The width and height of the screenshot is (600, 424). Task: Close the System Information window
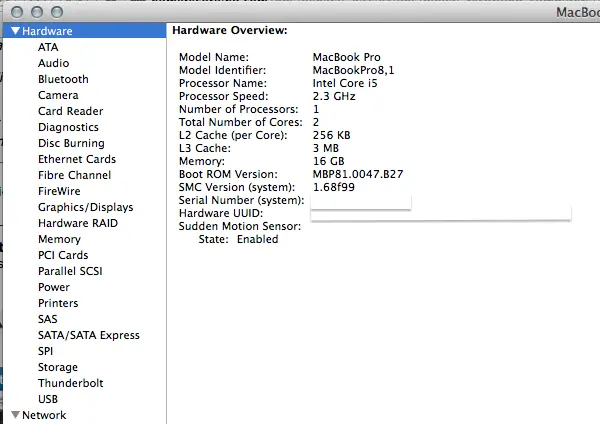tap(17, 12)
